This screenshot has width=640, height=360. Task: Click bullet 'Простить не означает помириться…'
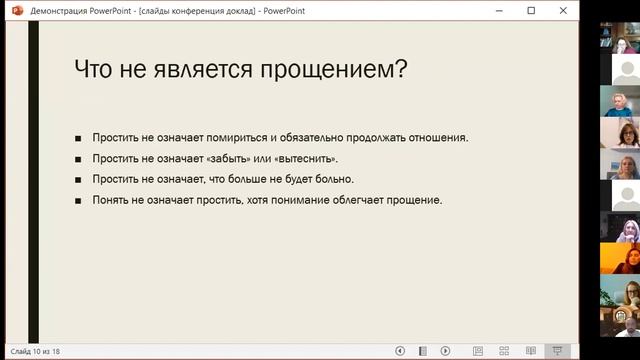coord(280,138)
